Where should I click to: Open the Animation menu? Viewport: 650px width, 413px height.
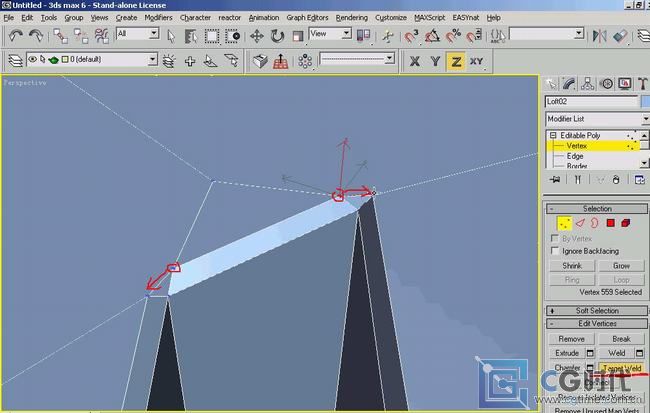click(x=264, y=18)
